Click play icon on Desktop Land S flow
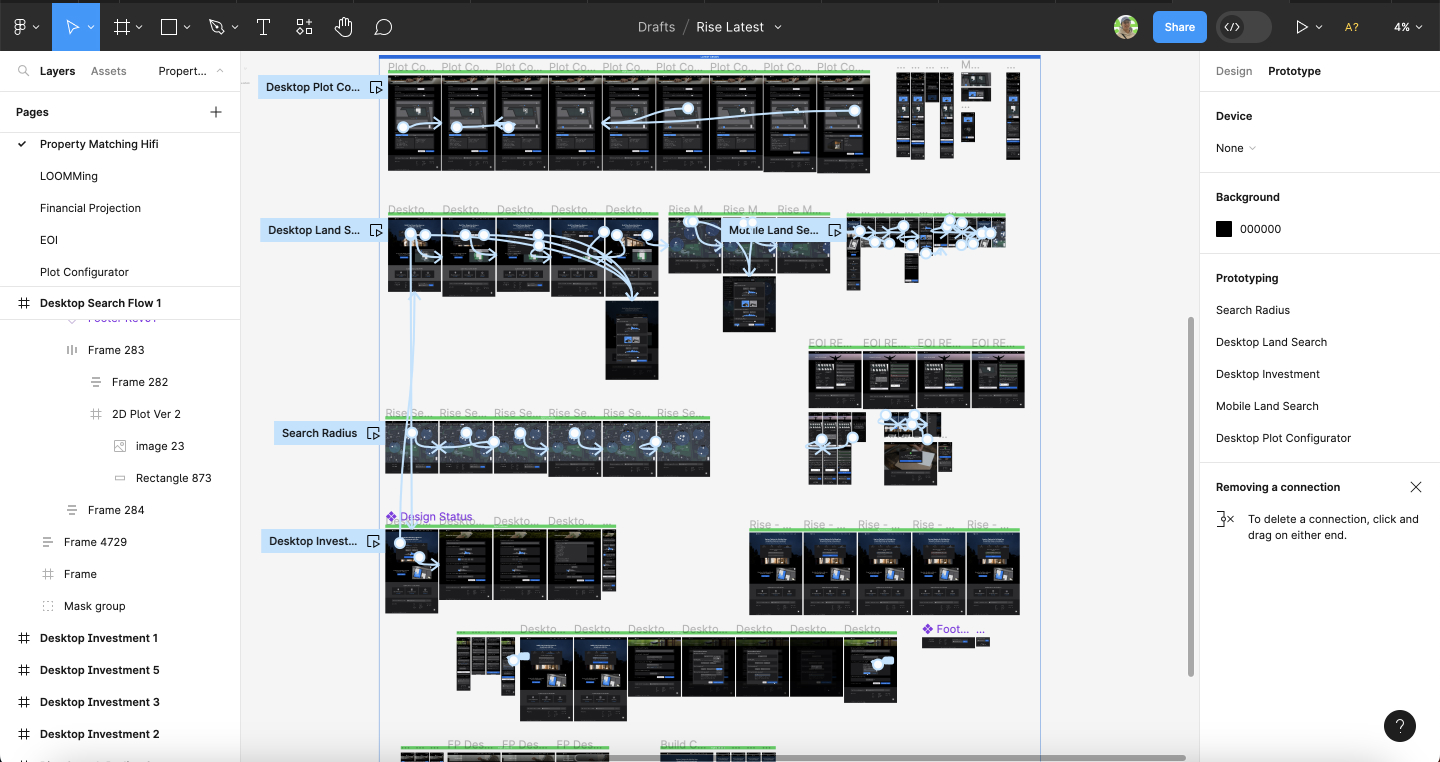 pyautogui.click(x=376, y=230)
